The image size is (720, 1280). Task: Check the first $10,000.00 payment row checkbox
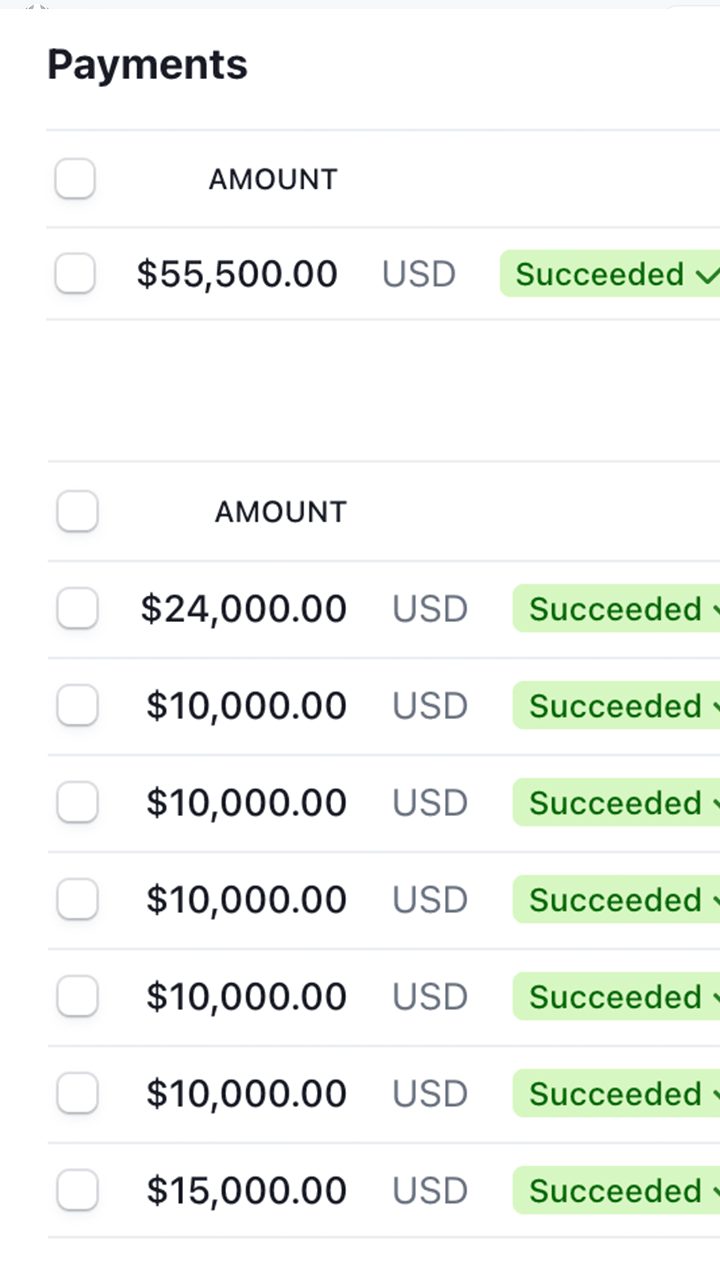coord(77,706)
